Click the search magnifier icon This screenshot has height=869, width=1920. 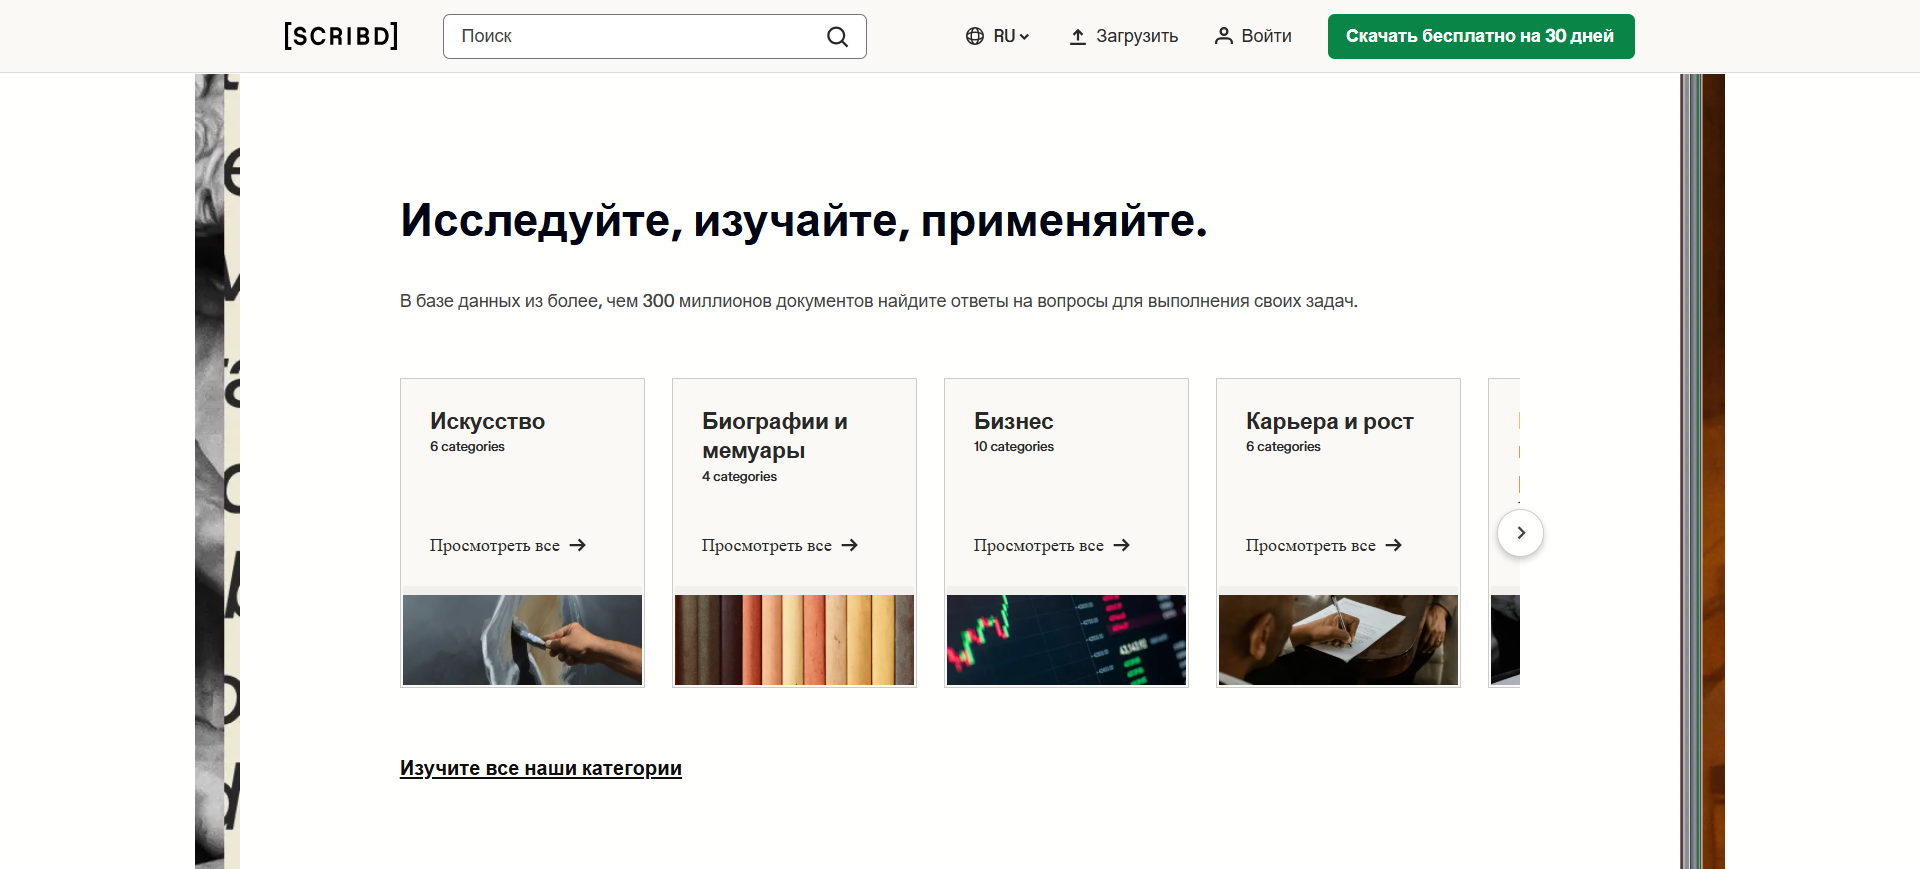pos(837,37)
